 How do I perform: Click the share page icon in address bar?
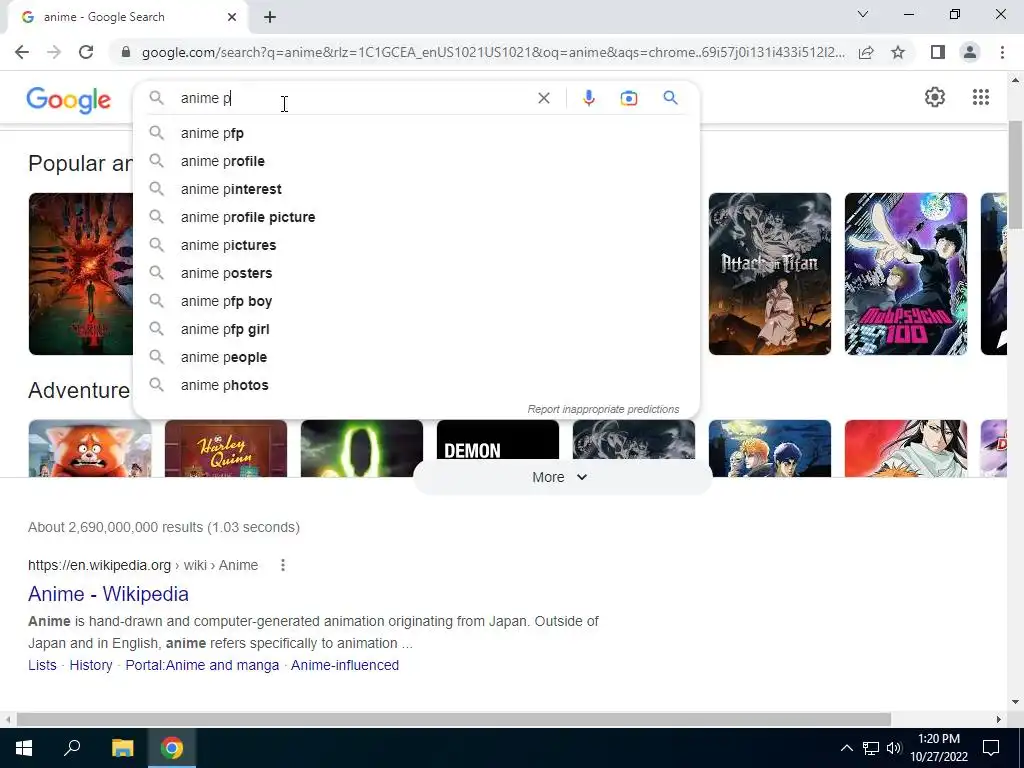click(x=866, y=52)
